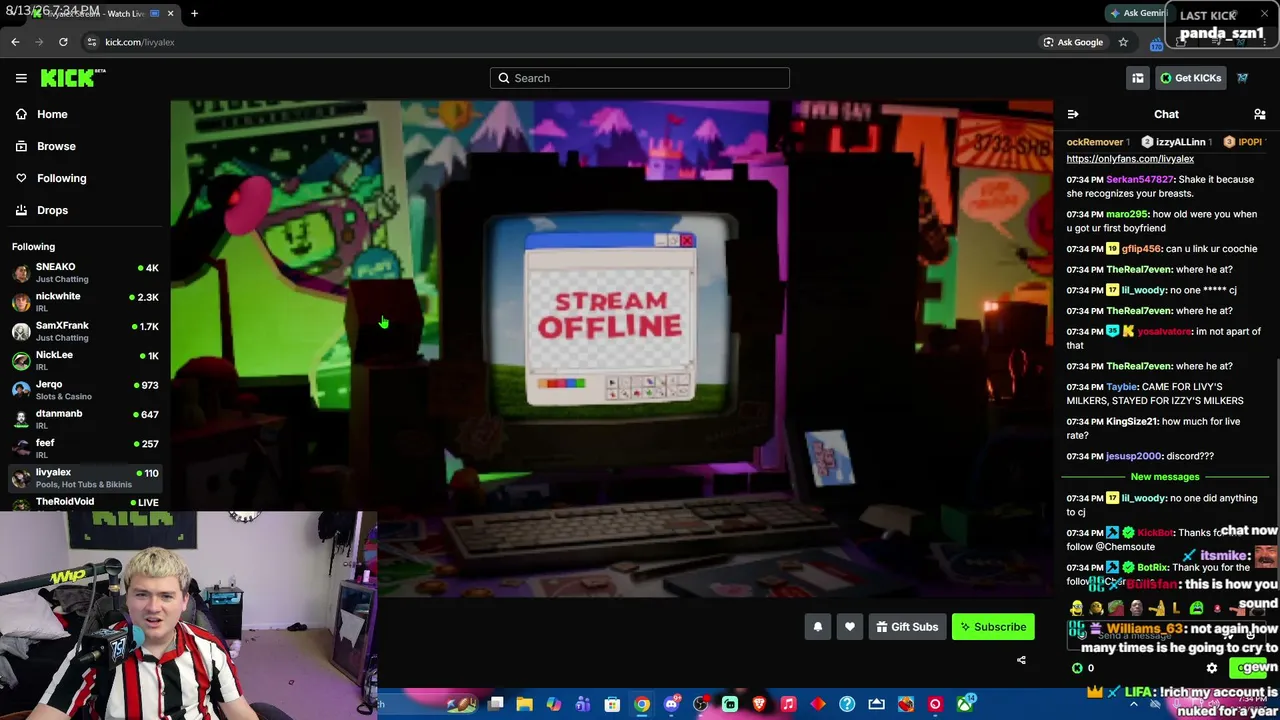This screenshot has height=720, width=1280.
Task: Click the New messages divider in chat
Action: (x=1165, y=477)
